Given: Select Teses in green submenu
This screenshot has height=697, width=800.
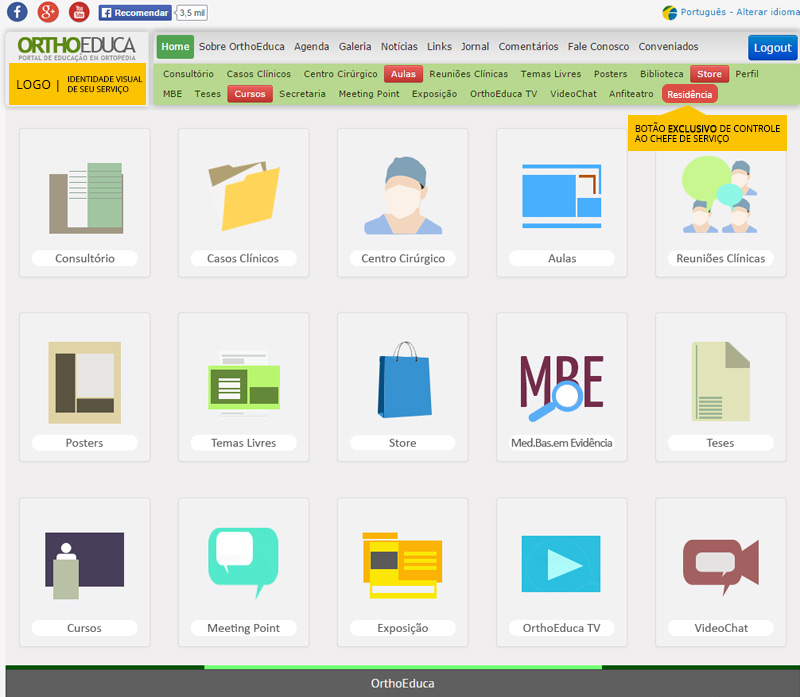Looking at the screenshot, I should click(208, 94).
